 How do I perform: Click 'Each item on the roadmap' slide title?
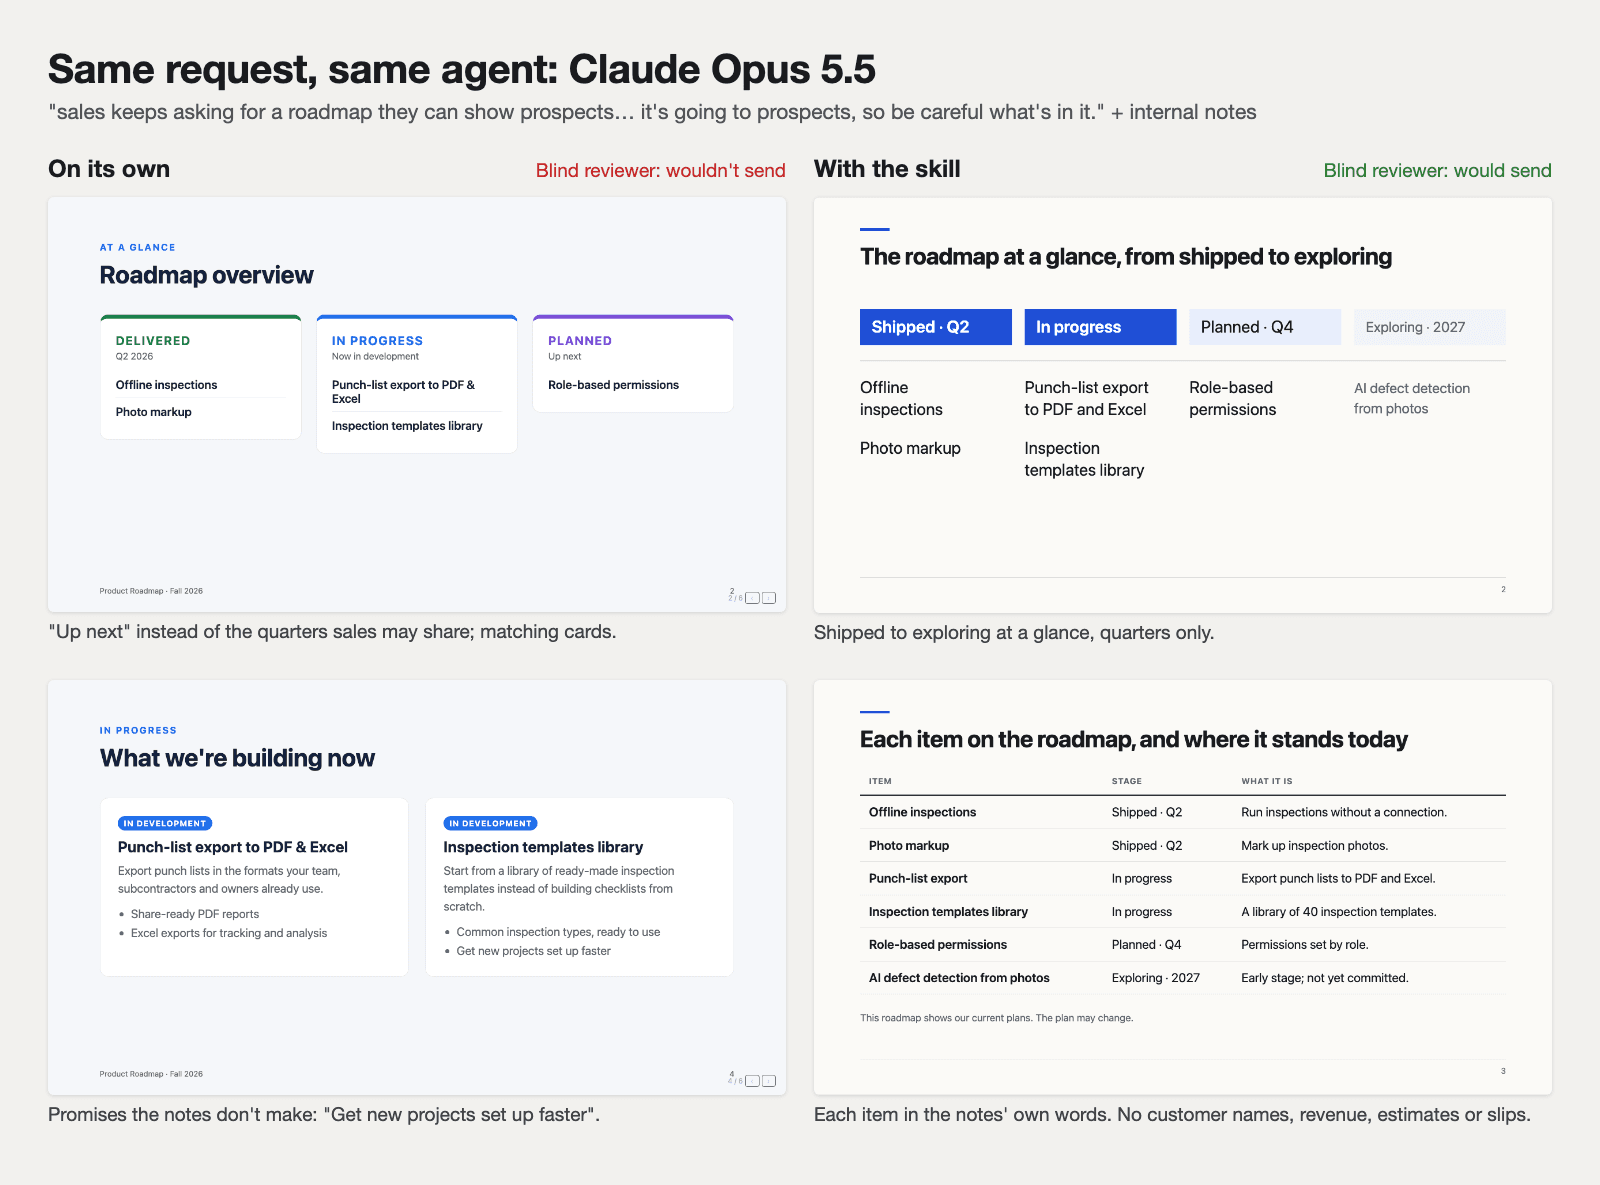(x=1133, y=739)
